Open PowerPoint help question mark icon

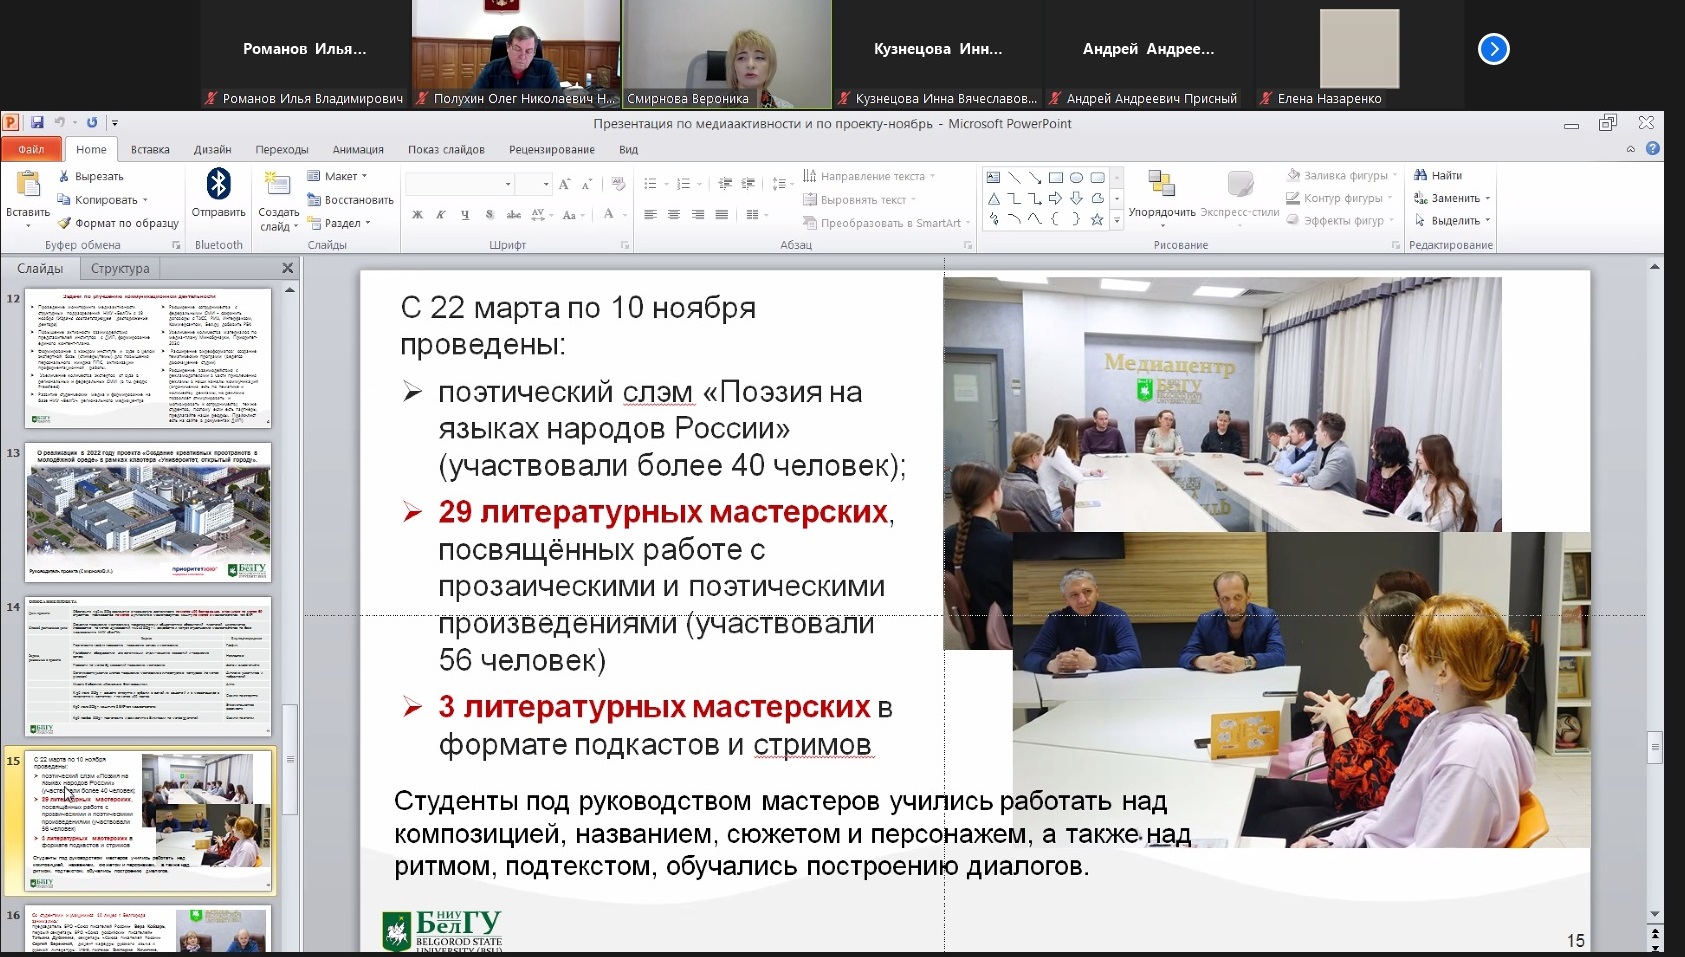point(1653,149)
